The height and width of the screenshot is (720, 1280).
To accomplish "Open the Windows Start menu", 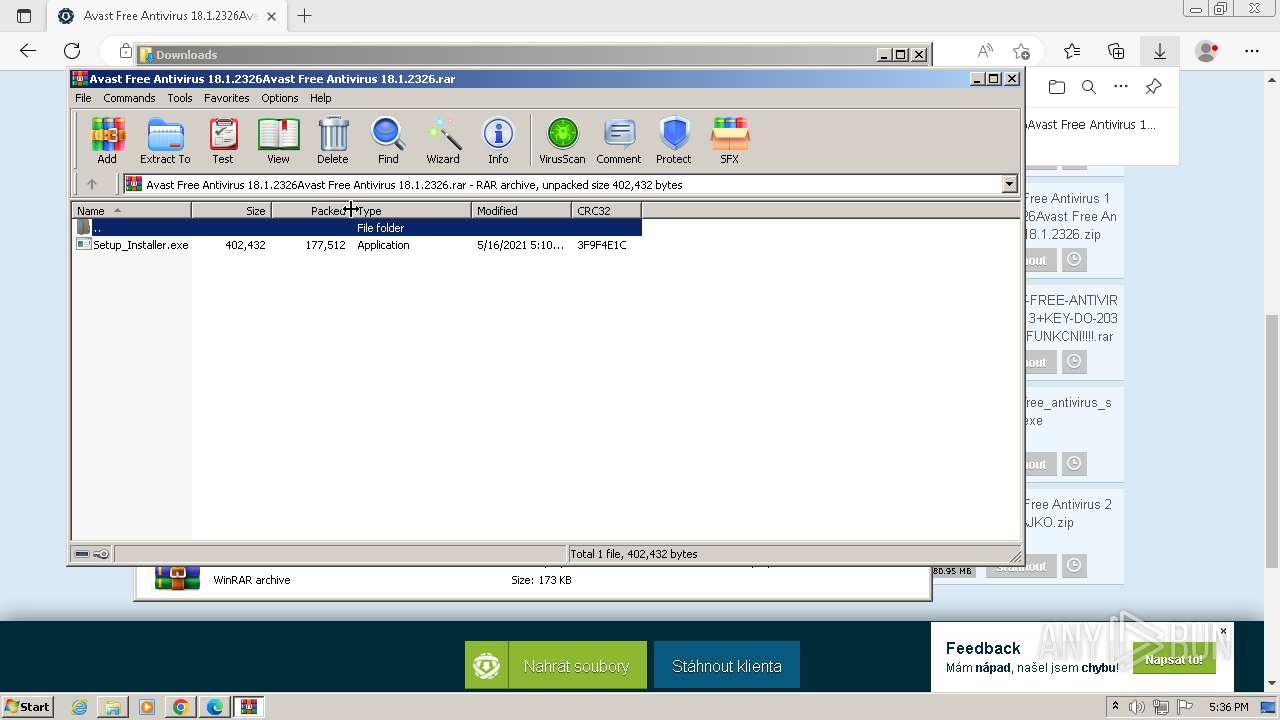I will 27,707.
